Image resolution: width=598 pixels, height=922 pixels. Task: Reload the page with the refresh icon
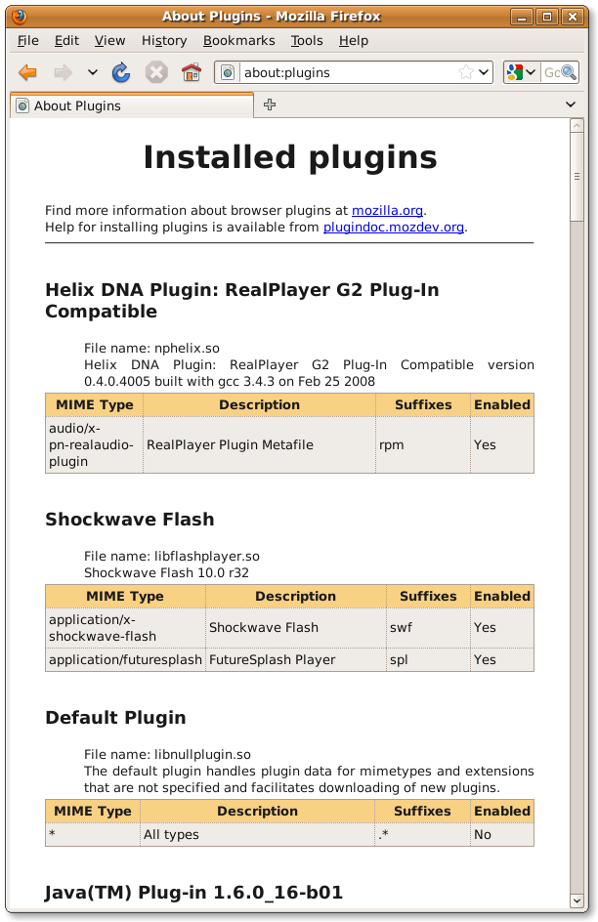(121, 72)
